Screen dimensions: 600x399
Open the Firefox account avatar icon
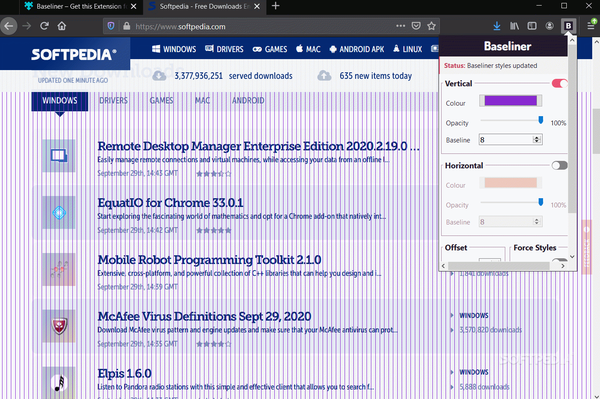[x=549, y=26]
